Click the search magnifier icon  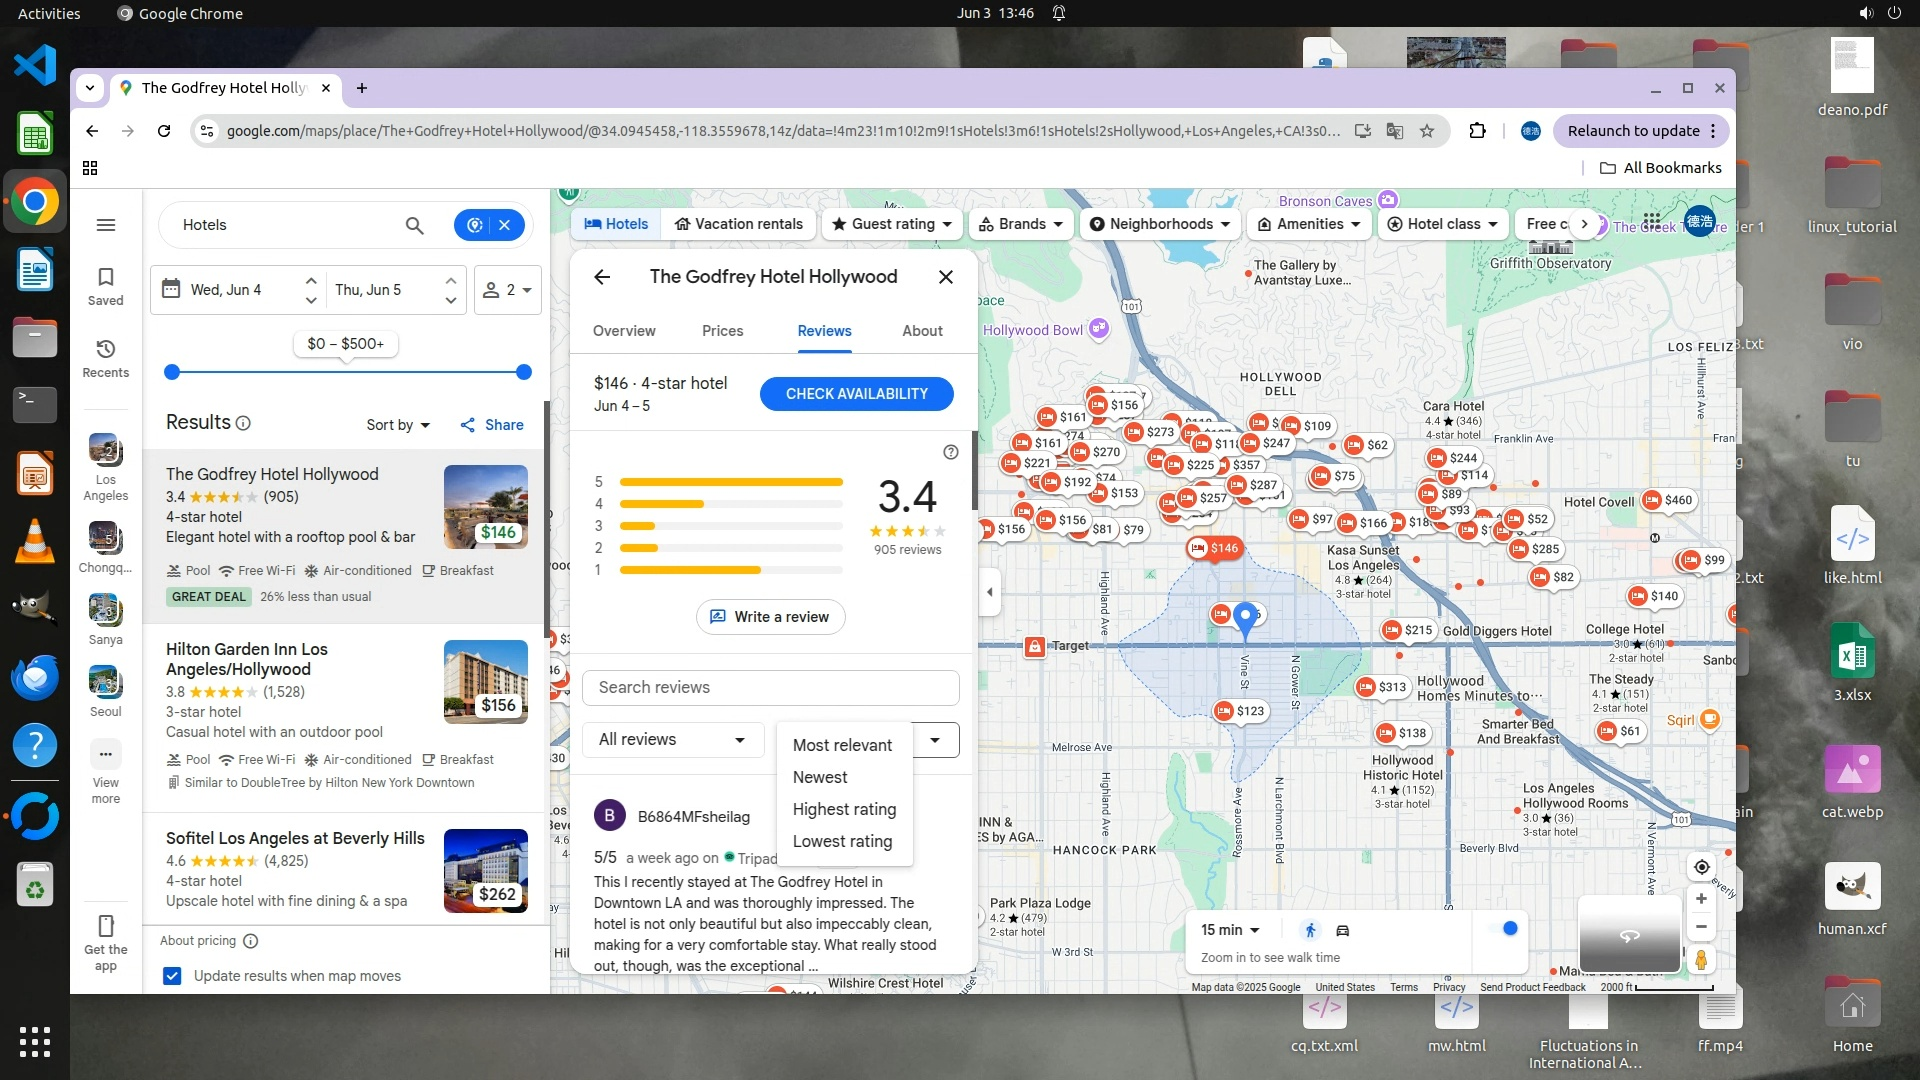coord(414,225)
